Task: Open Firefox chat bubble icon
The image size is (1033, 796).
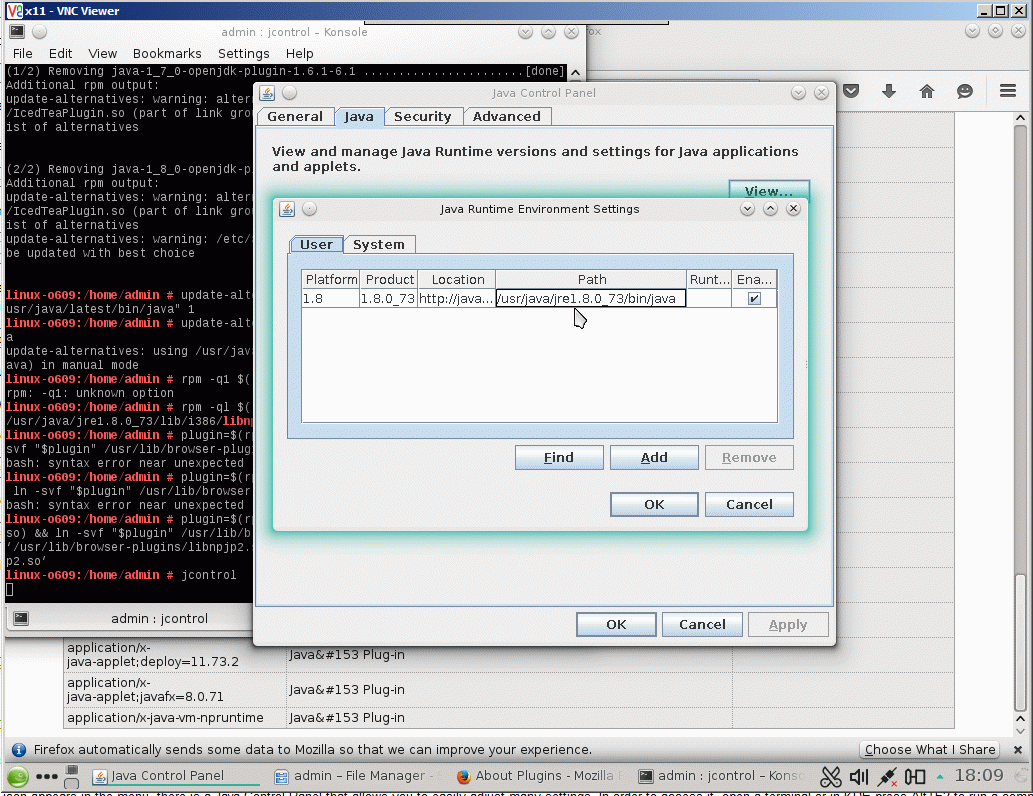Action: click(x=965, y=91)
